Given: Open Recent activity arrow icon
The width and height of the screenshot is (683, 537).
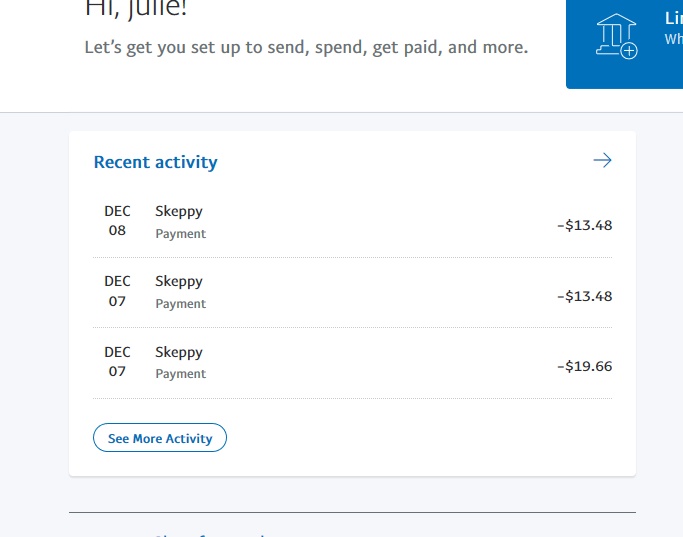Looking at the screenshot, I should [x=602, y=160].
